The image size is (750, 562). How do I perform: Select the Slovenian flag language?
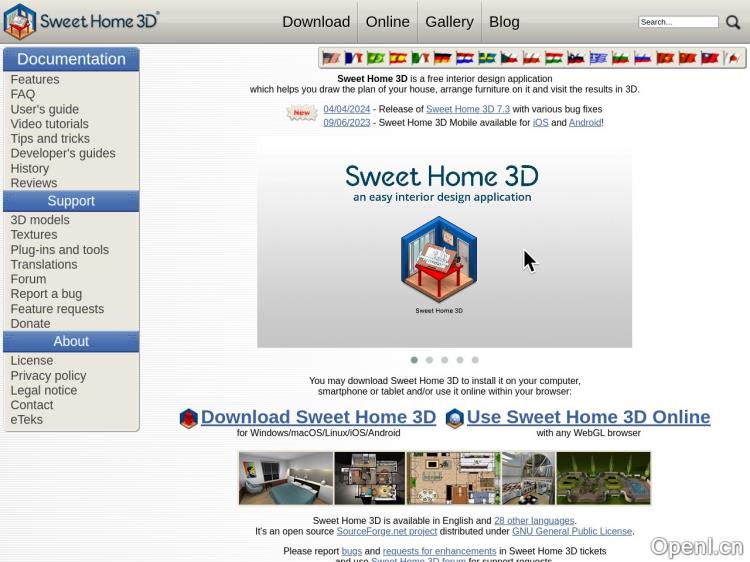576,58
